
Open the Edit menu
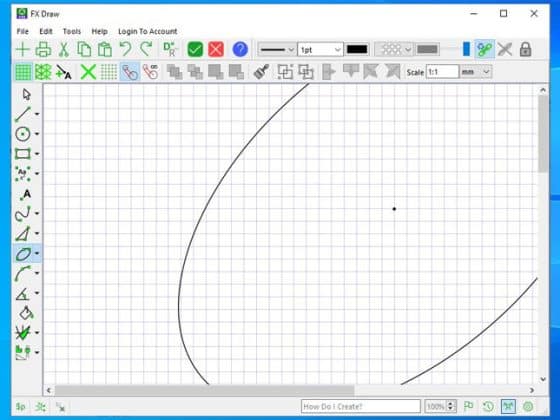[x=46, y=31]
